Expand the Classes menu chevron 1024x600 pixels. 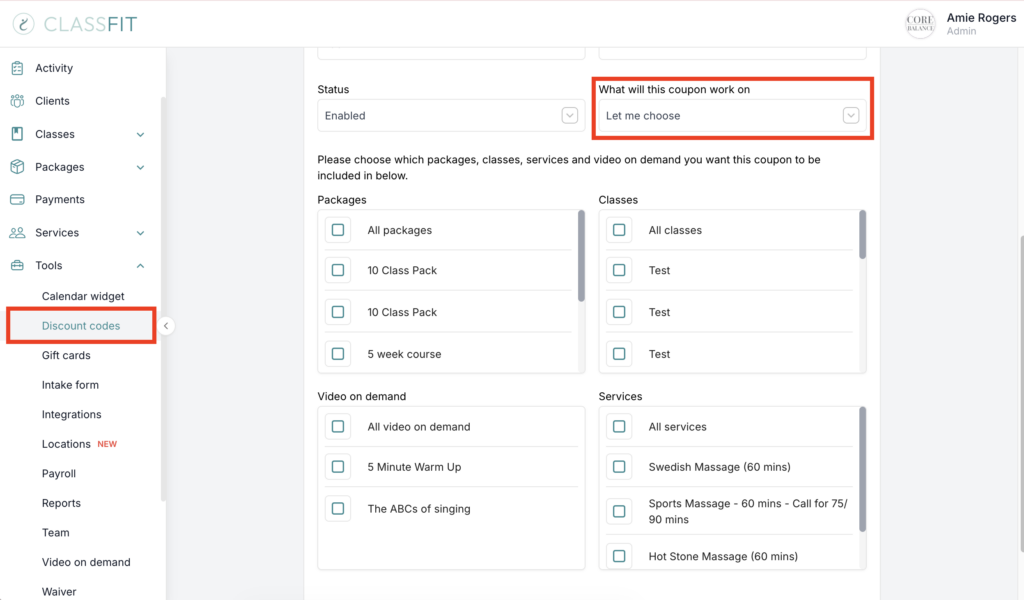click(x=140, y=134)
